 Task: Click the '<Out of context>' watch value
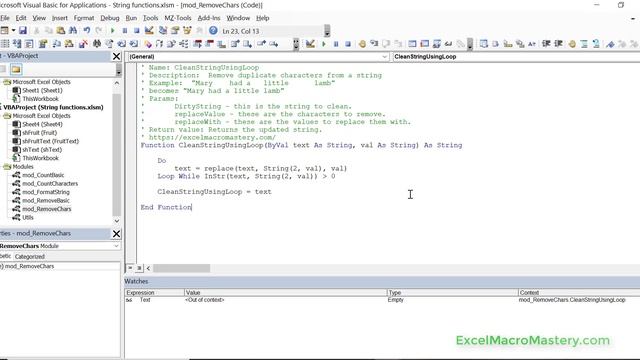(x=204, y=300)
